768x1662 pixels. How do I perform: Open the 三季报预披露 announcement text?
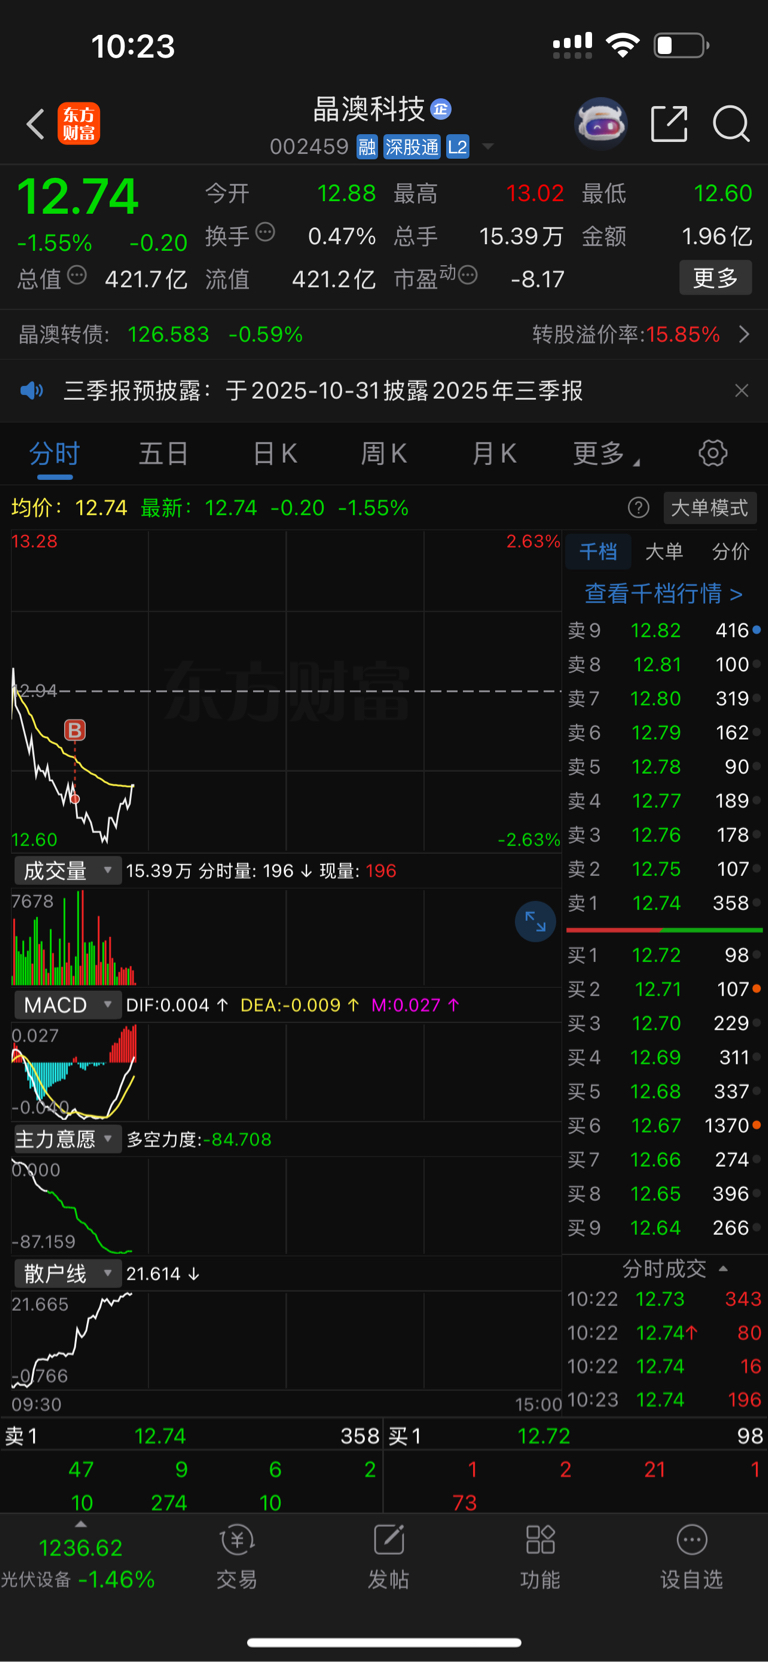point(323,390)
